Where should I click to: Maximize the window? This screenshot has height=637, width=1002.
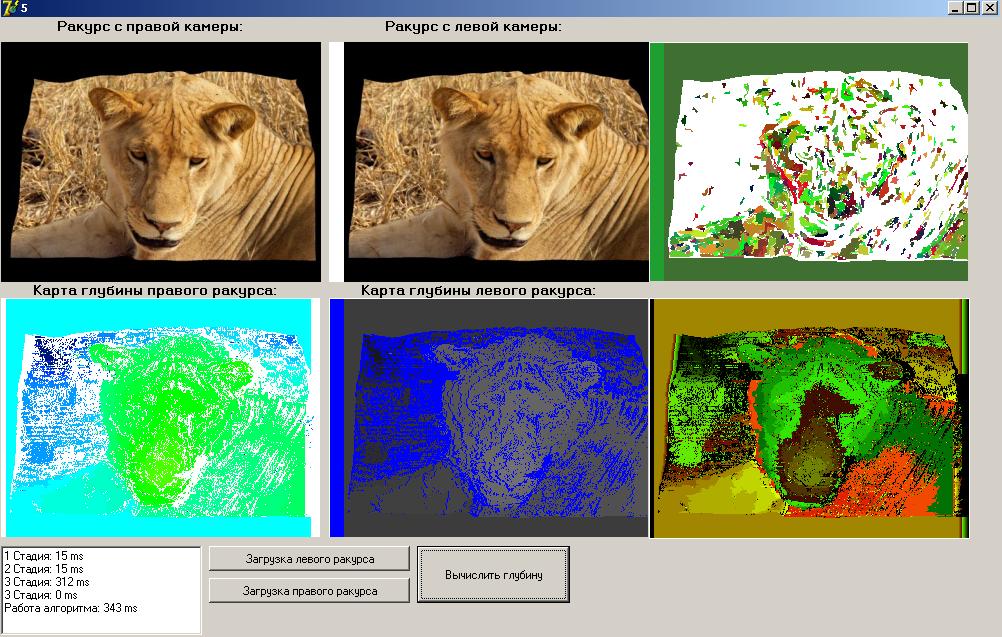pyautogui.click(x=971, y=8)
